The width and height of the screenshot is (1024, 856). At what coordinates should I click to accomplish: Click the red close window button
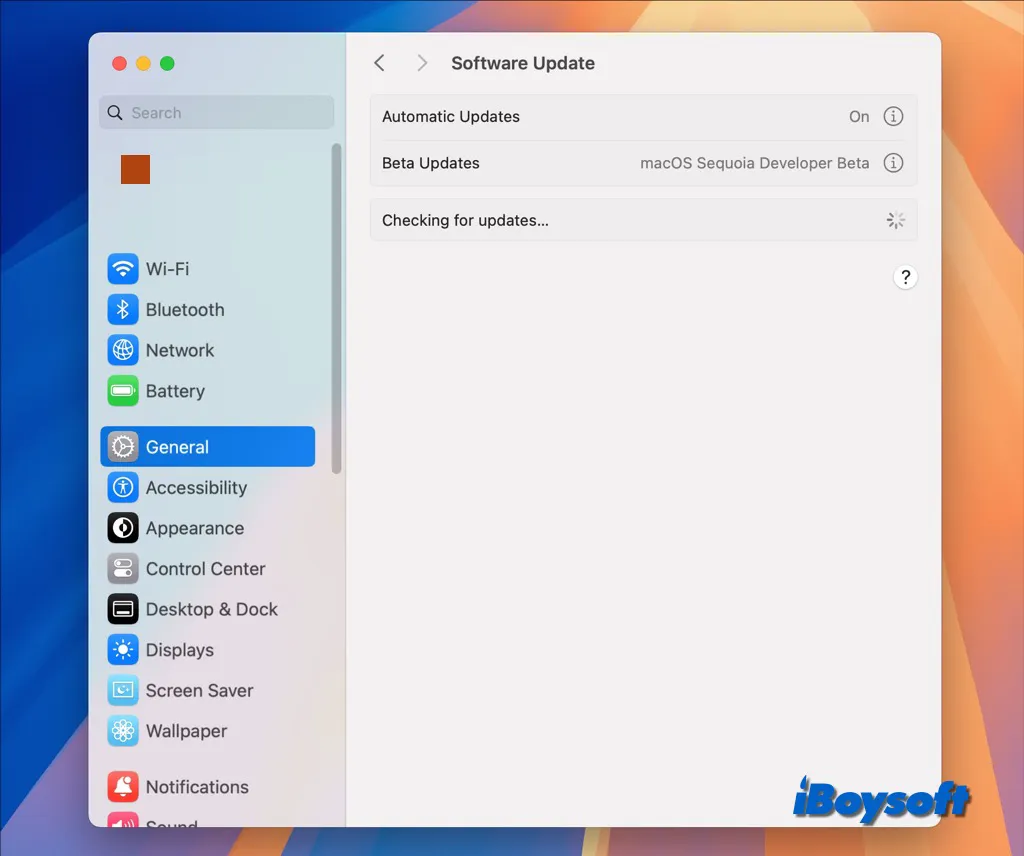[120, 63]
